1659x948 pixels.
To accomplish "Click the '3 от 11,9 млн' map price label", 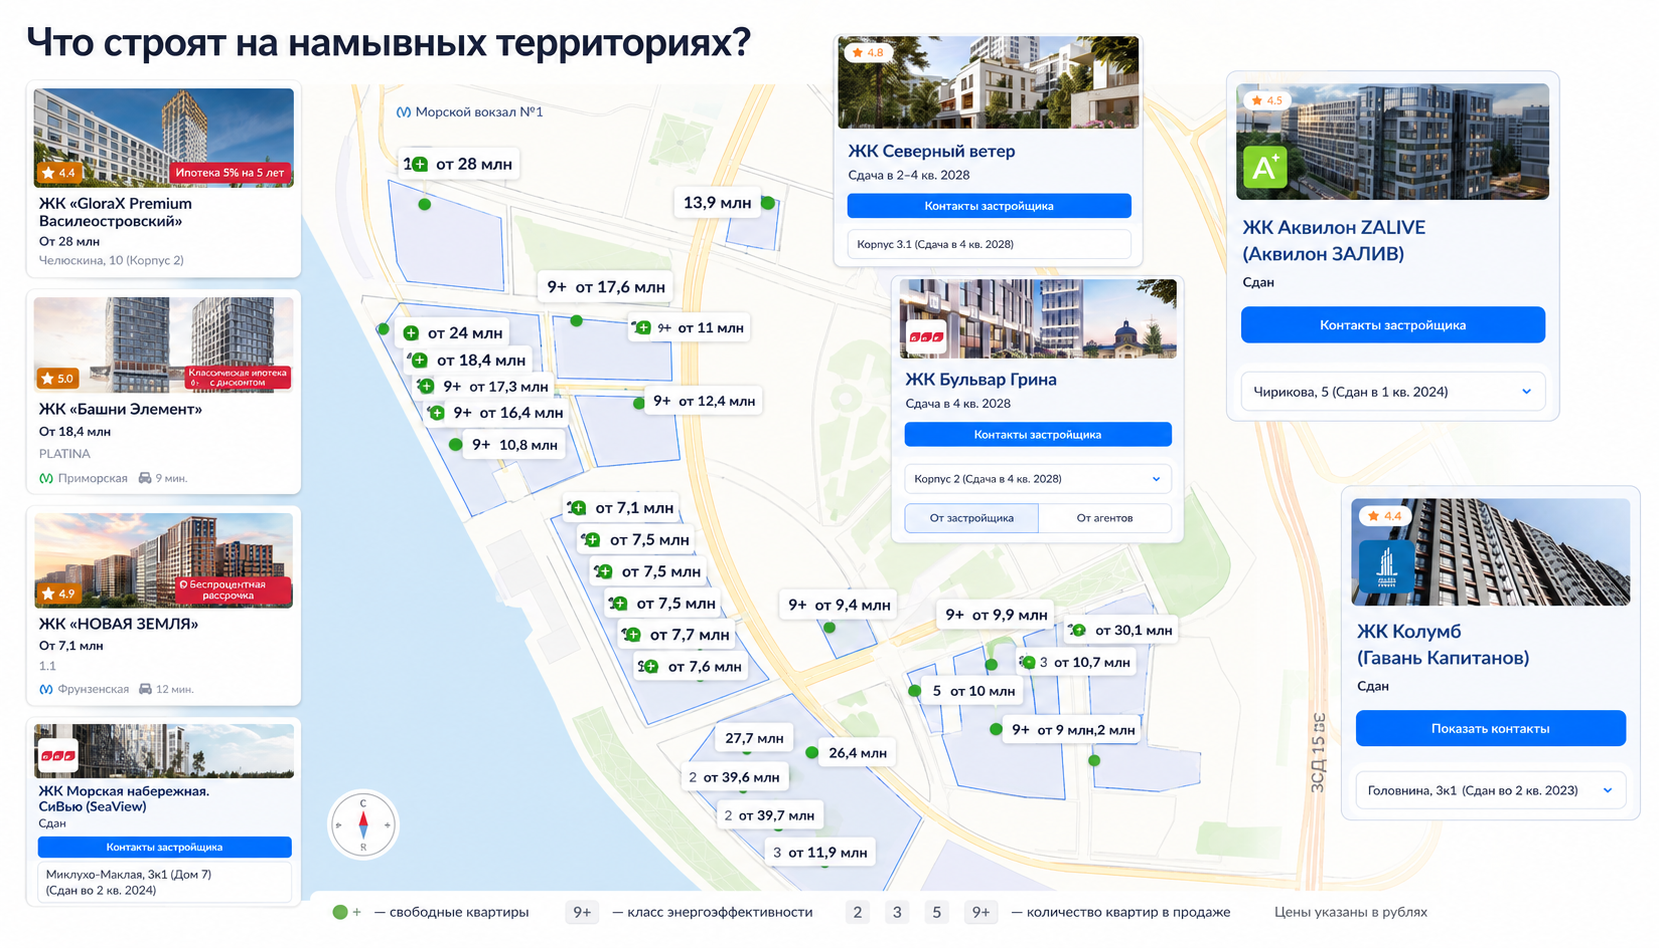I will [820, 852].
